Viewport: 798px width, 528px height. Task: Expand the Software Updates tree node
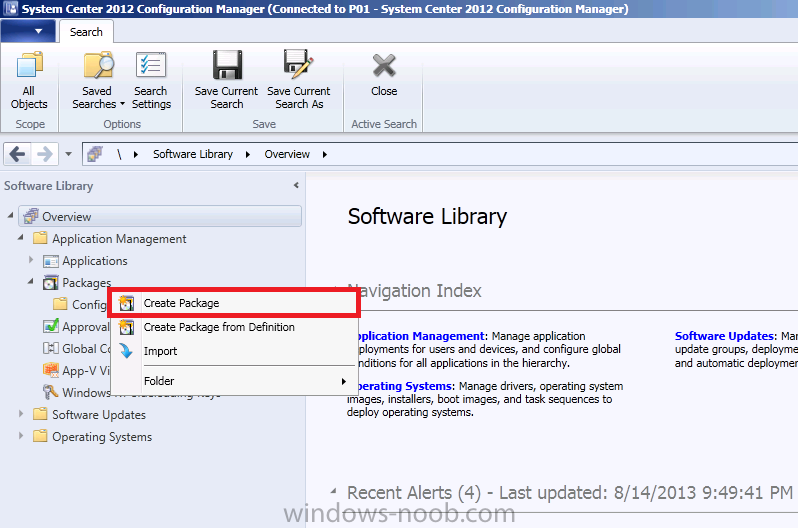(x=23, y=414)
